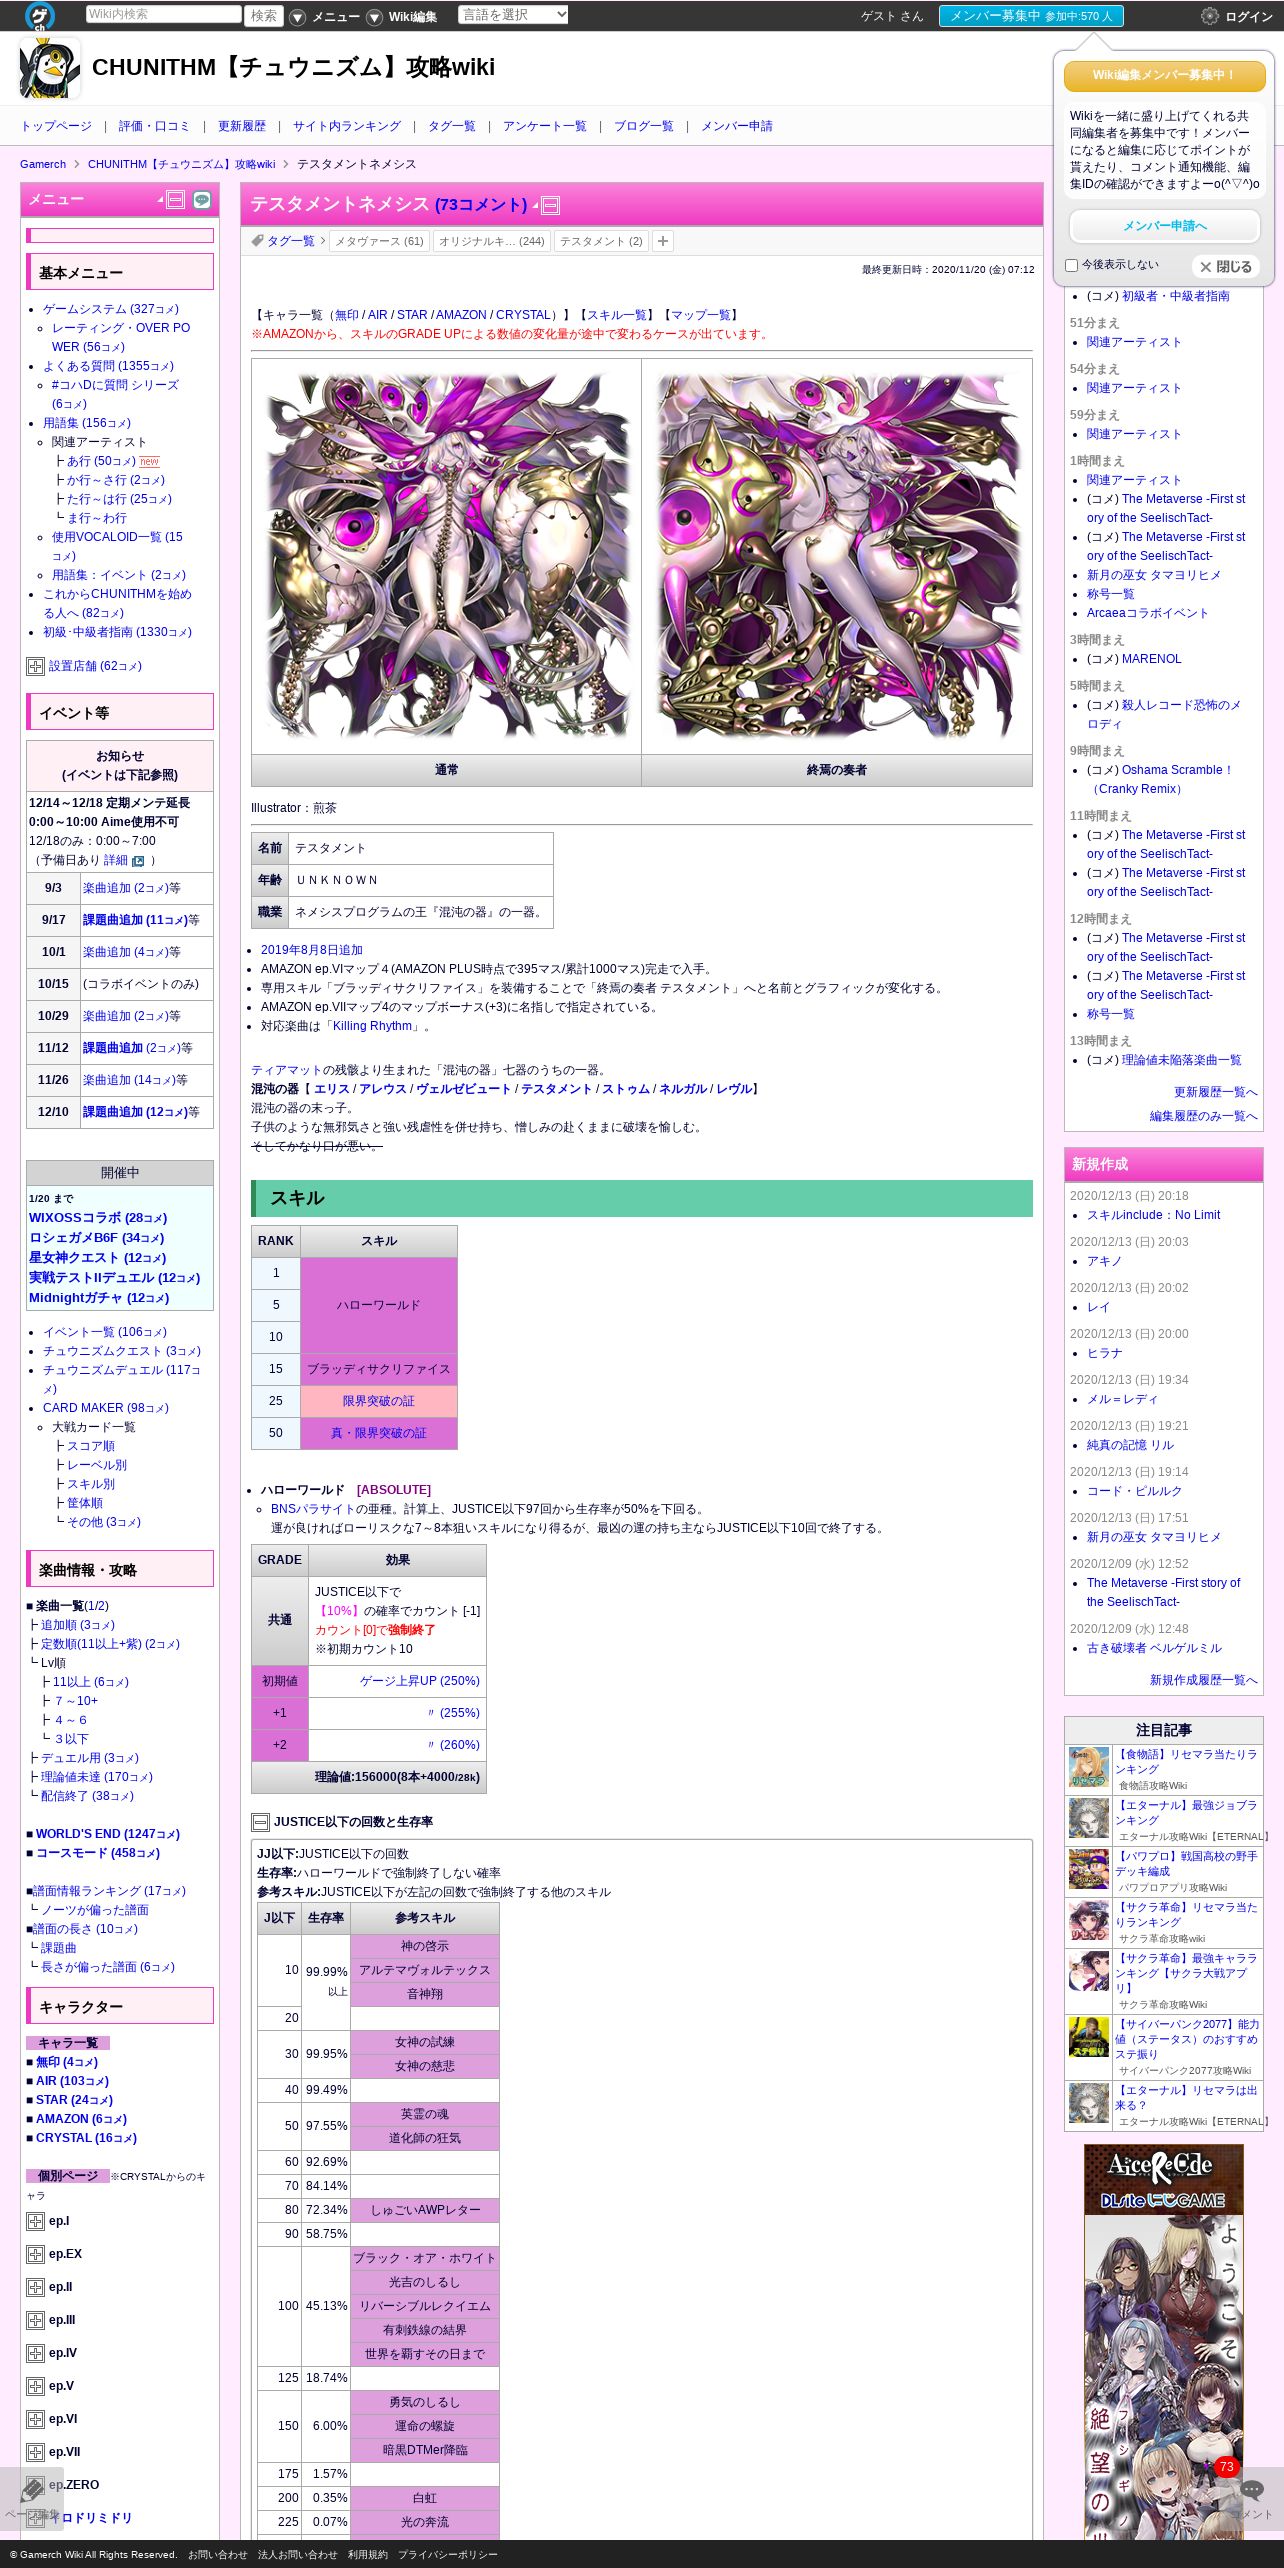Open the 言語を選択 language dropdown
Screen dimensions: 1284x2568
513,15
